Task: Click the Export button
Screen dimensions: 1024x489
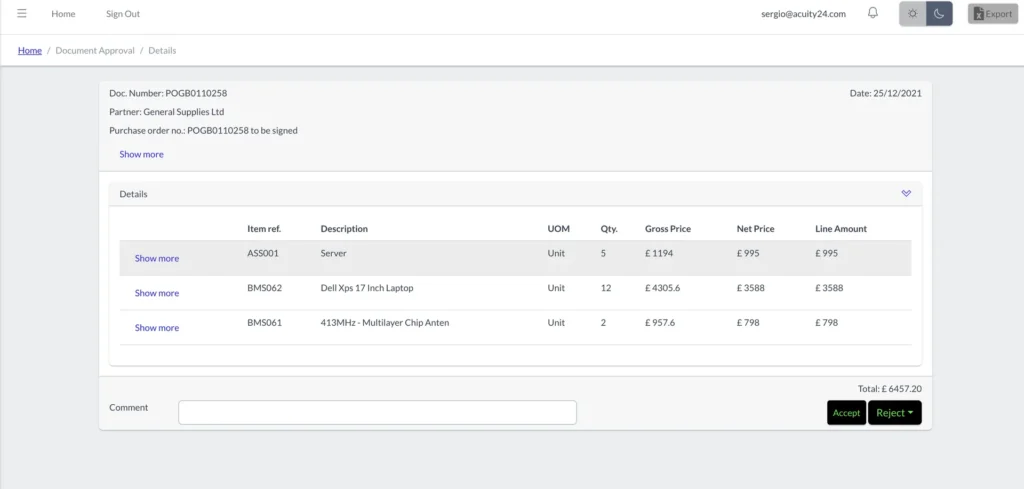Action: 992,14
